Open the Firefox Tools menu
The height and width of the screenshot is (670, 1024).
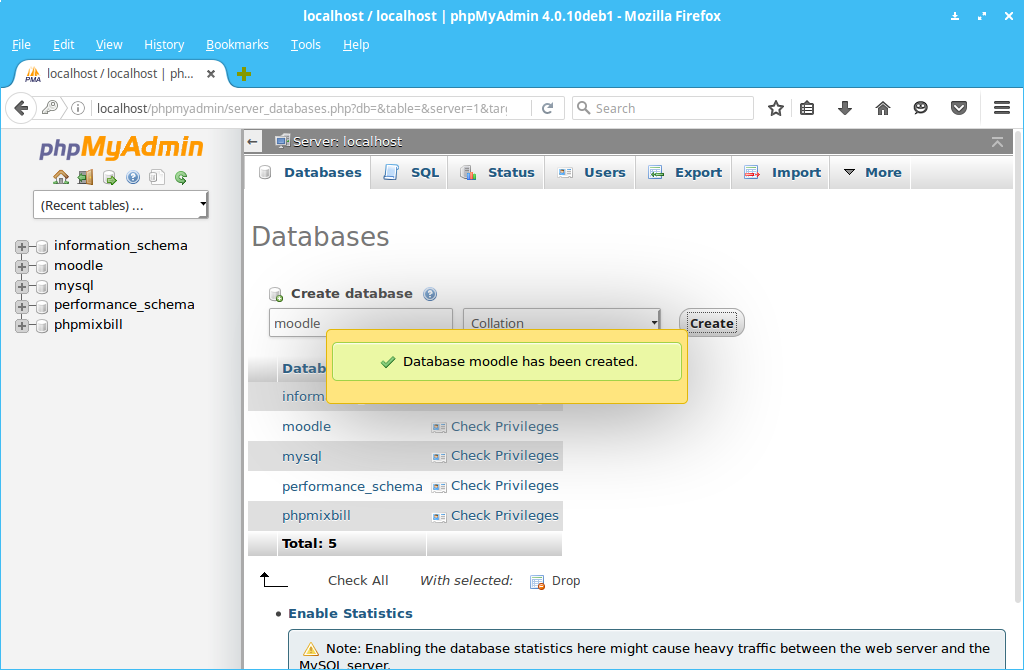306,44
